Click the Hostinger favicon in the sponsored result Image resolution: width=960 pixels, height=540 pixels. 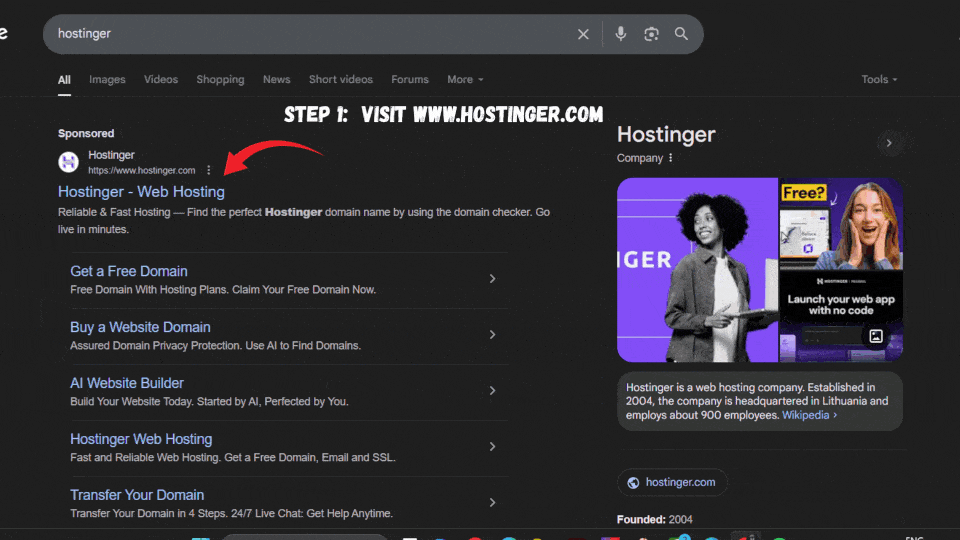coord(69,162)
